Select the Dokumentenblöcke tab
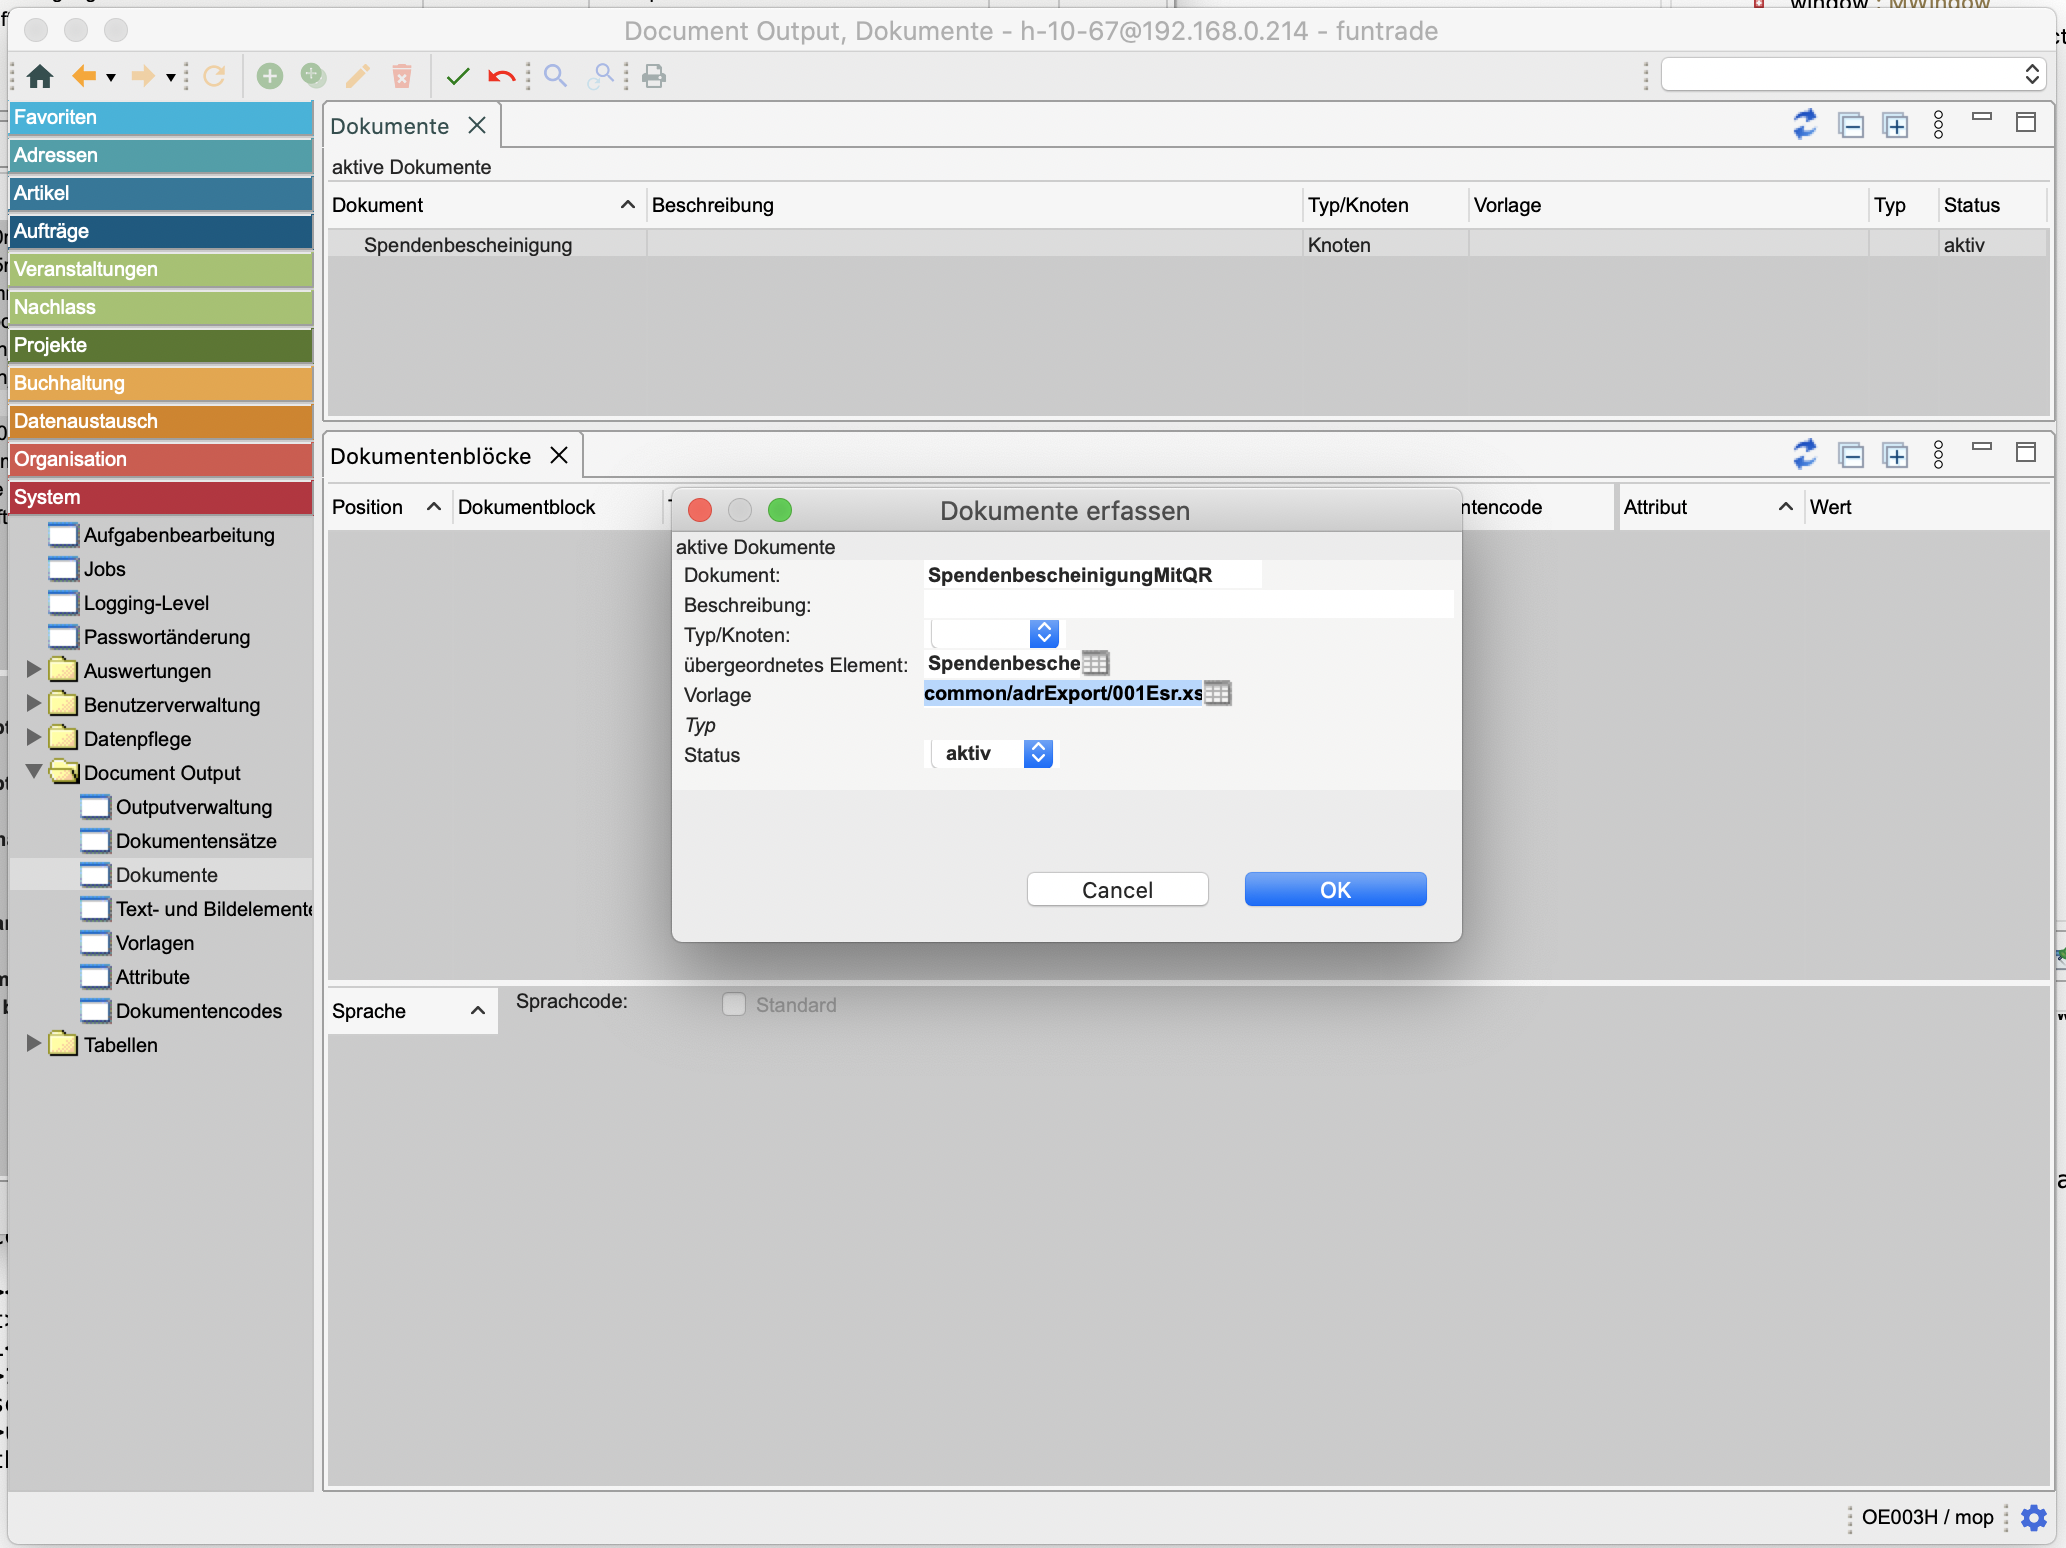 431,456
